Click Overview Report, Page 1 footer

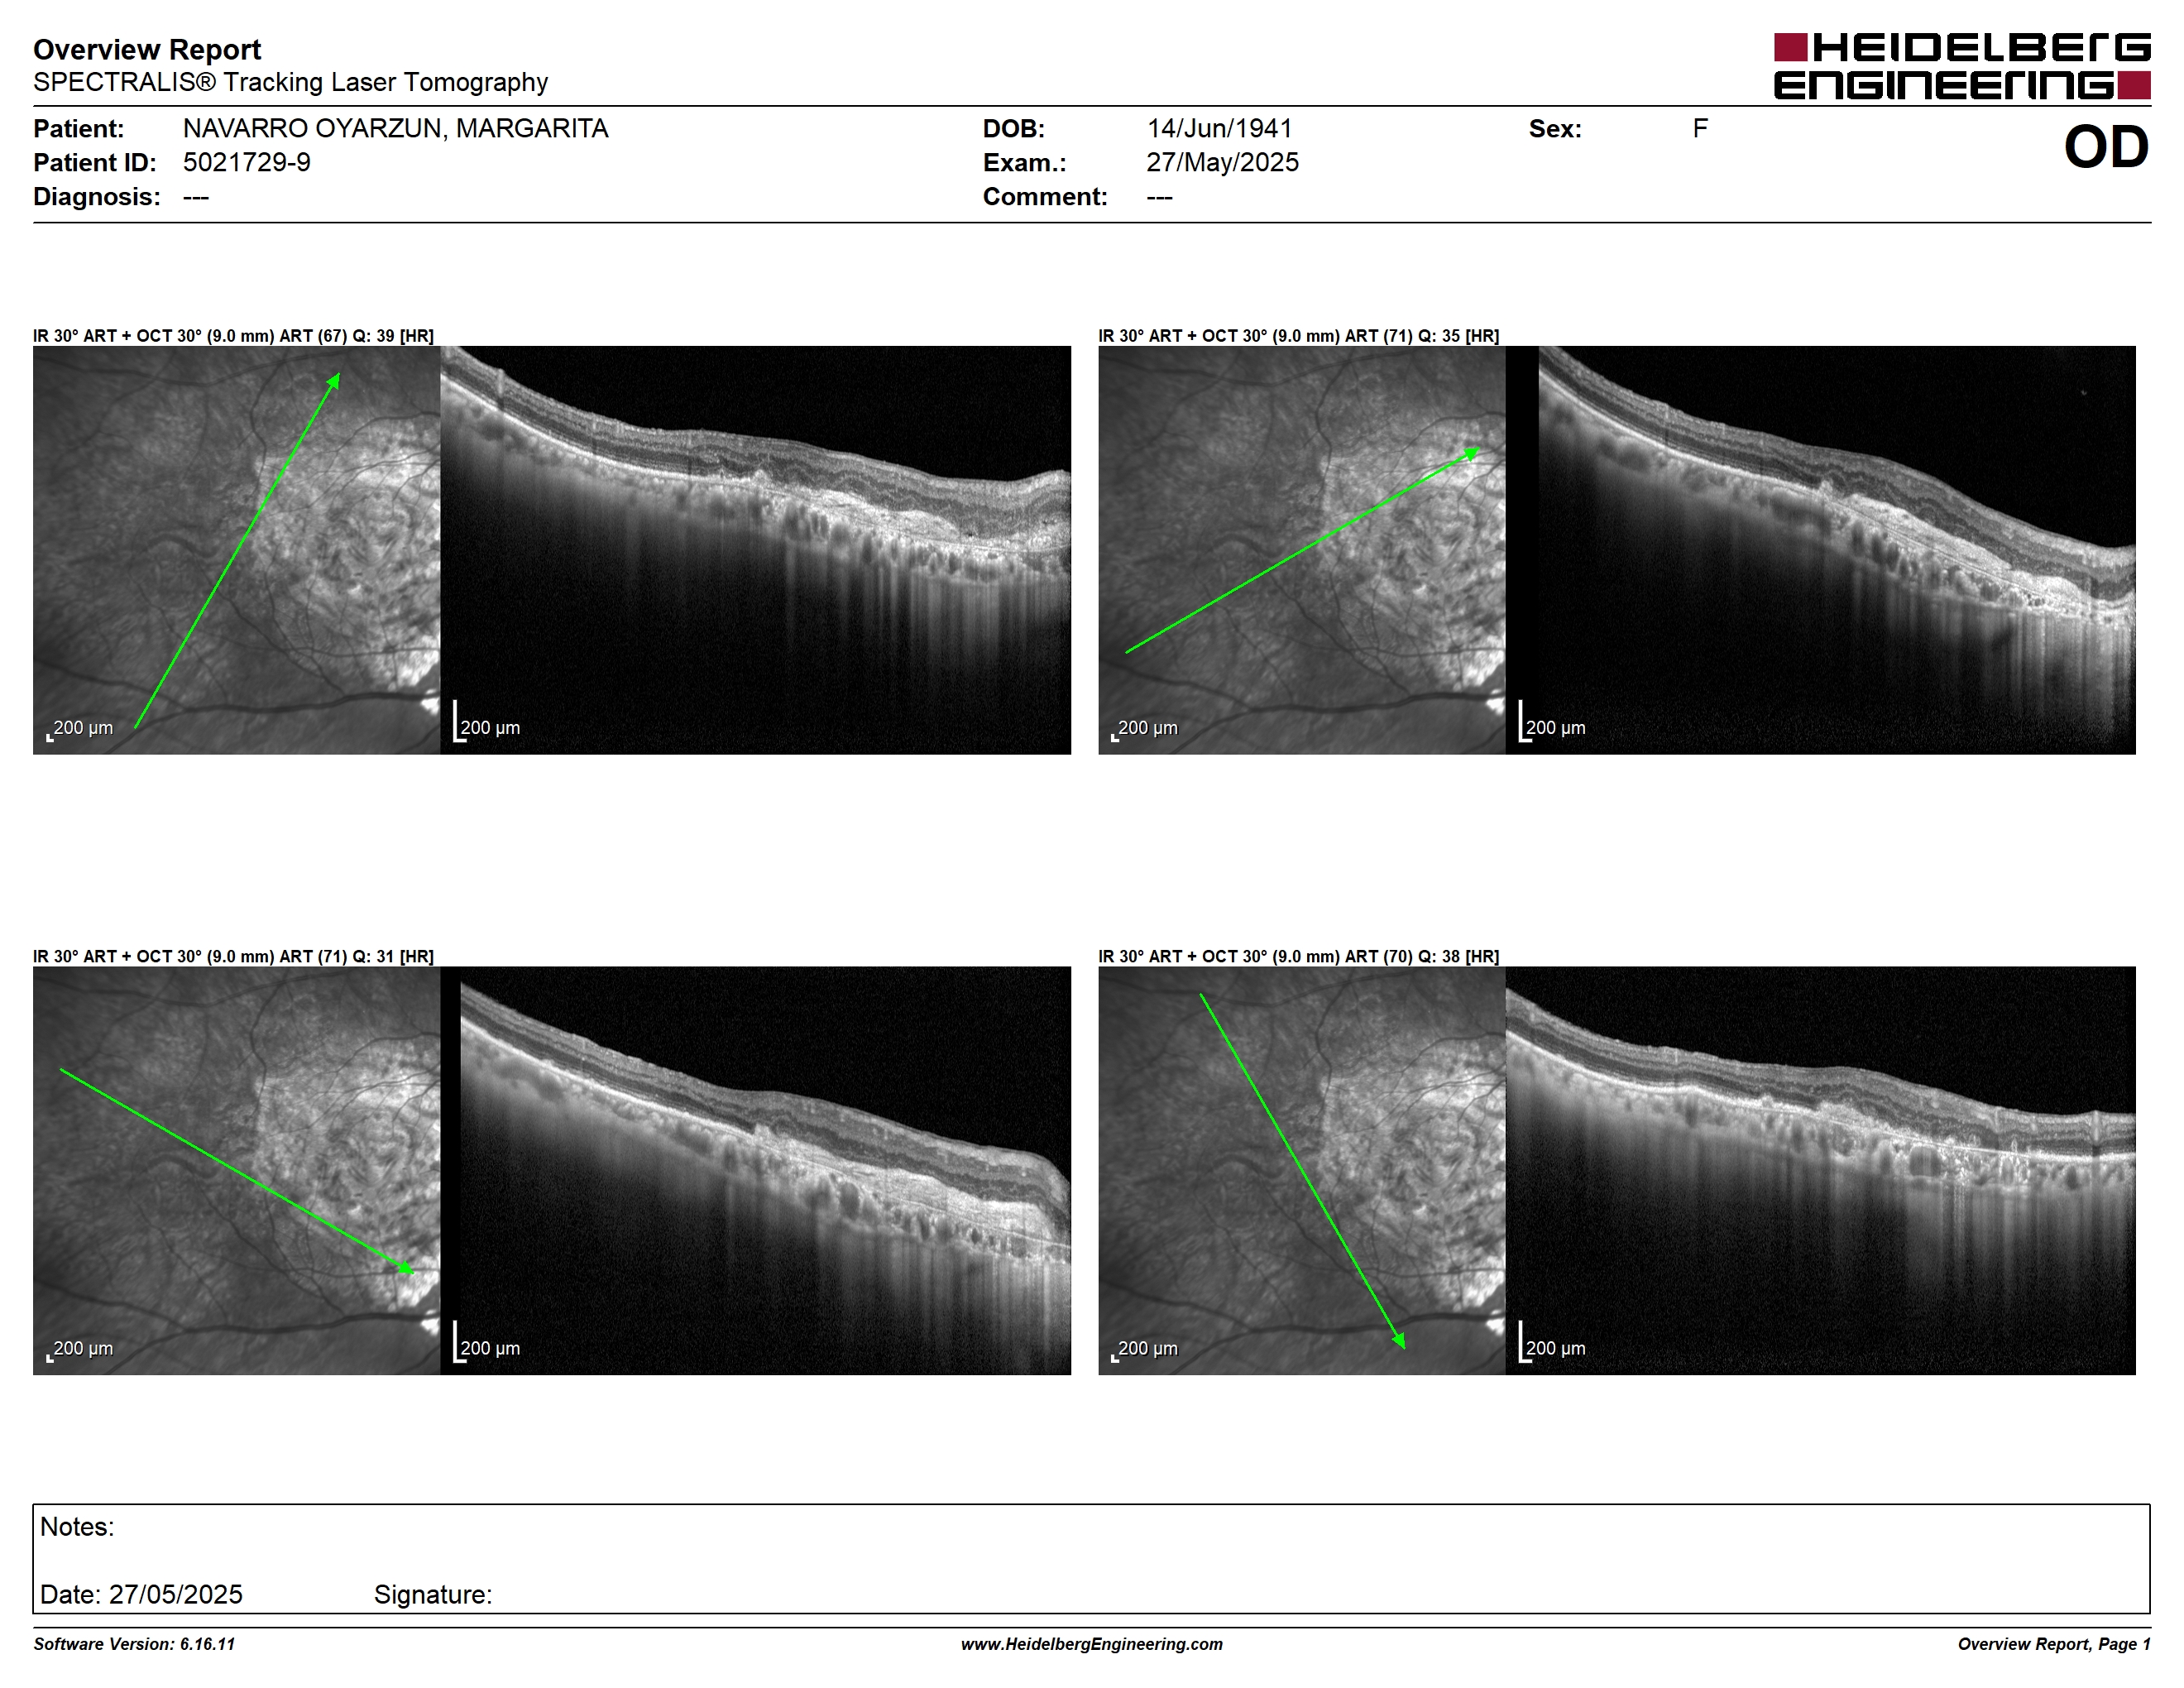(x=2054, y=1644)
